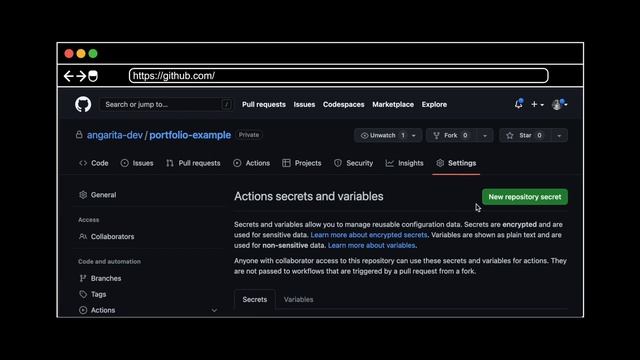Focus the Search or jump to field
The image size is (640, 360).
click(x=167, y=104)
